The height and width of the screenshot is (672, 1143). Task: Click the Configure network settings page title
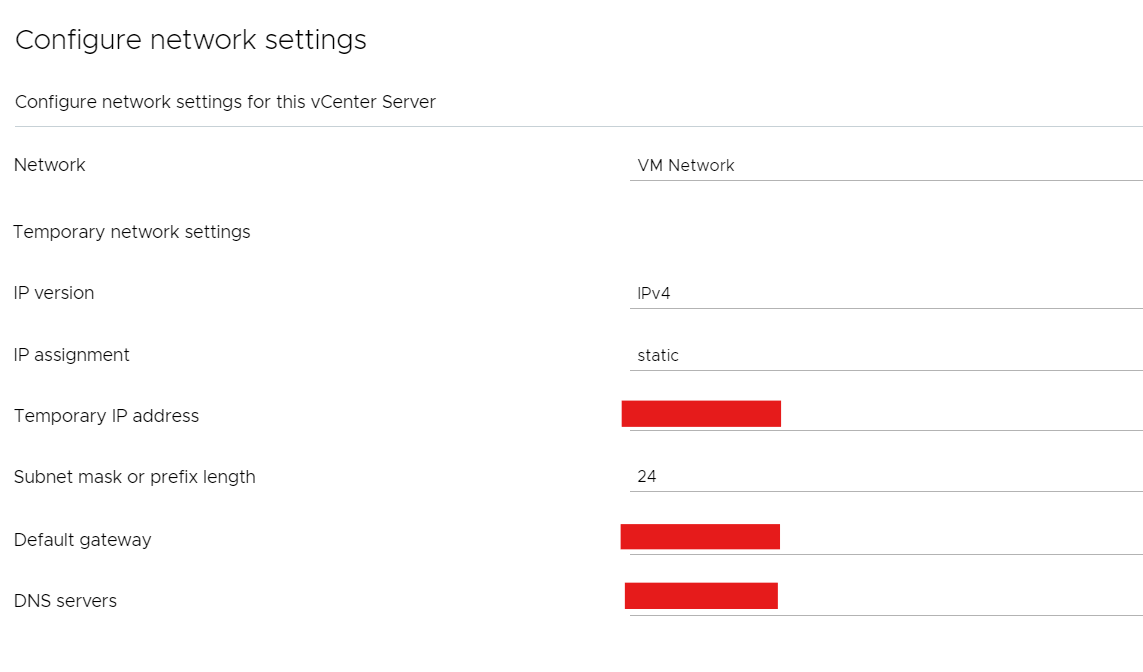[191, 40]
